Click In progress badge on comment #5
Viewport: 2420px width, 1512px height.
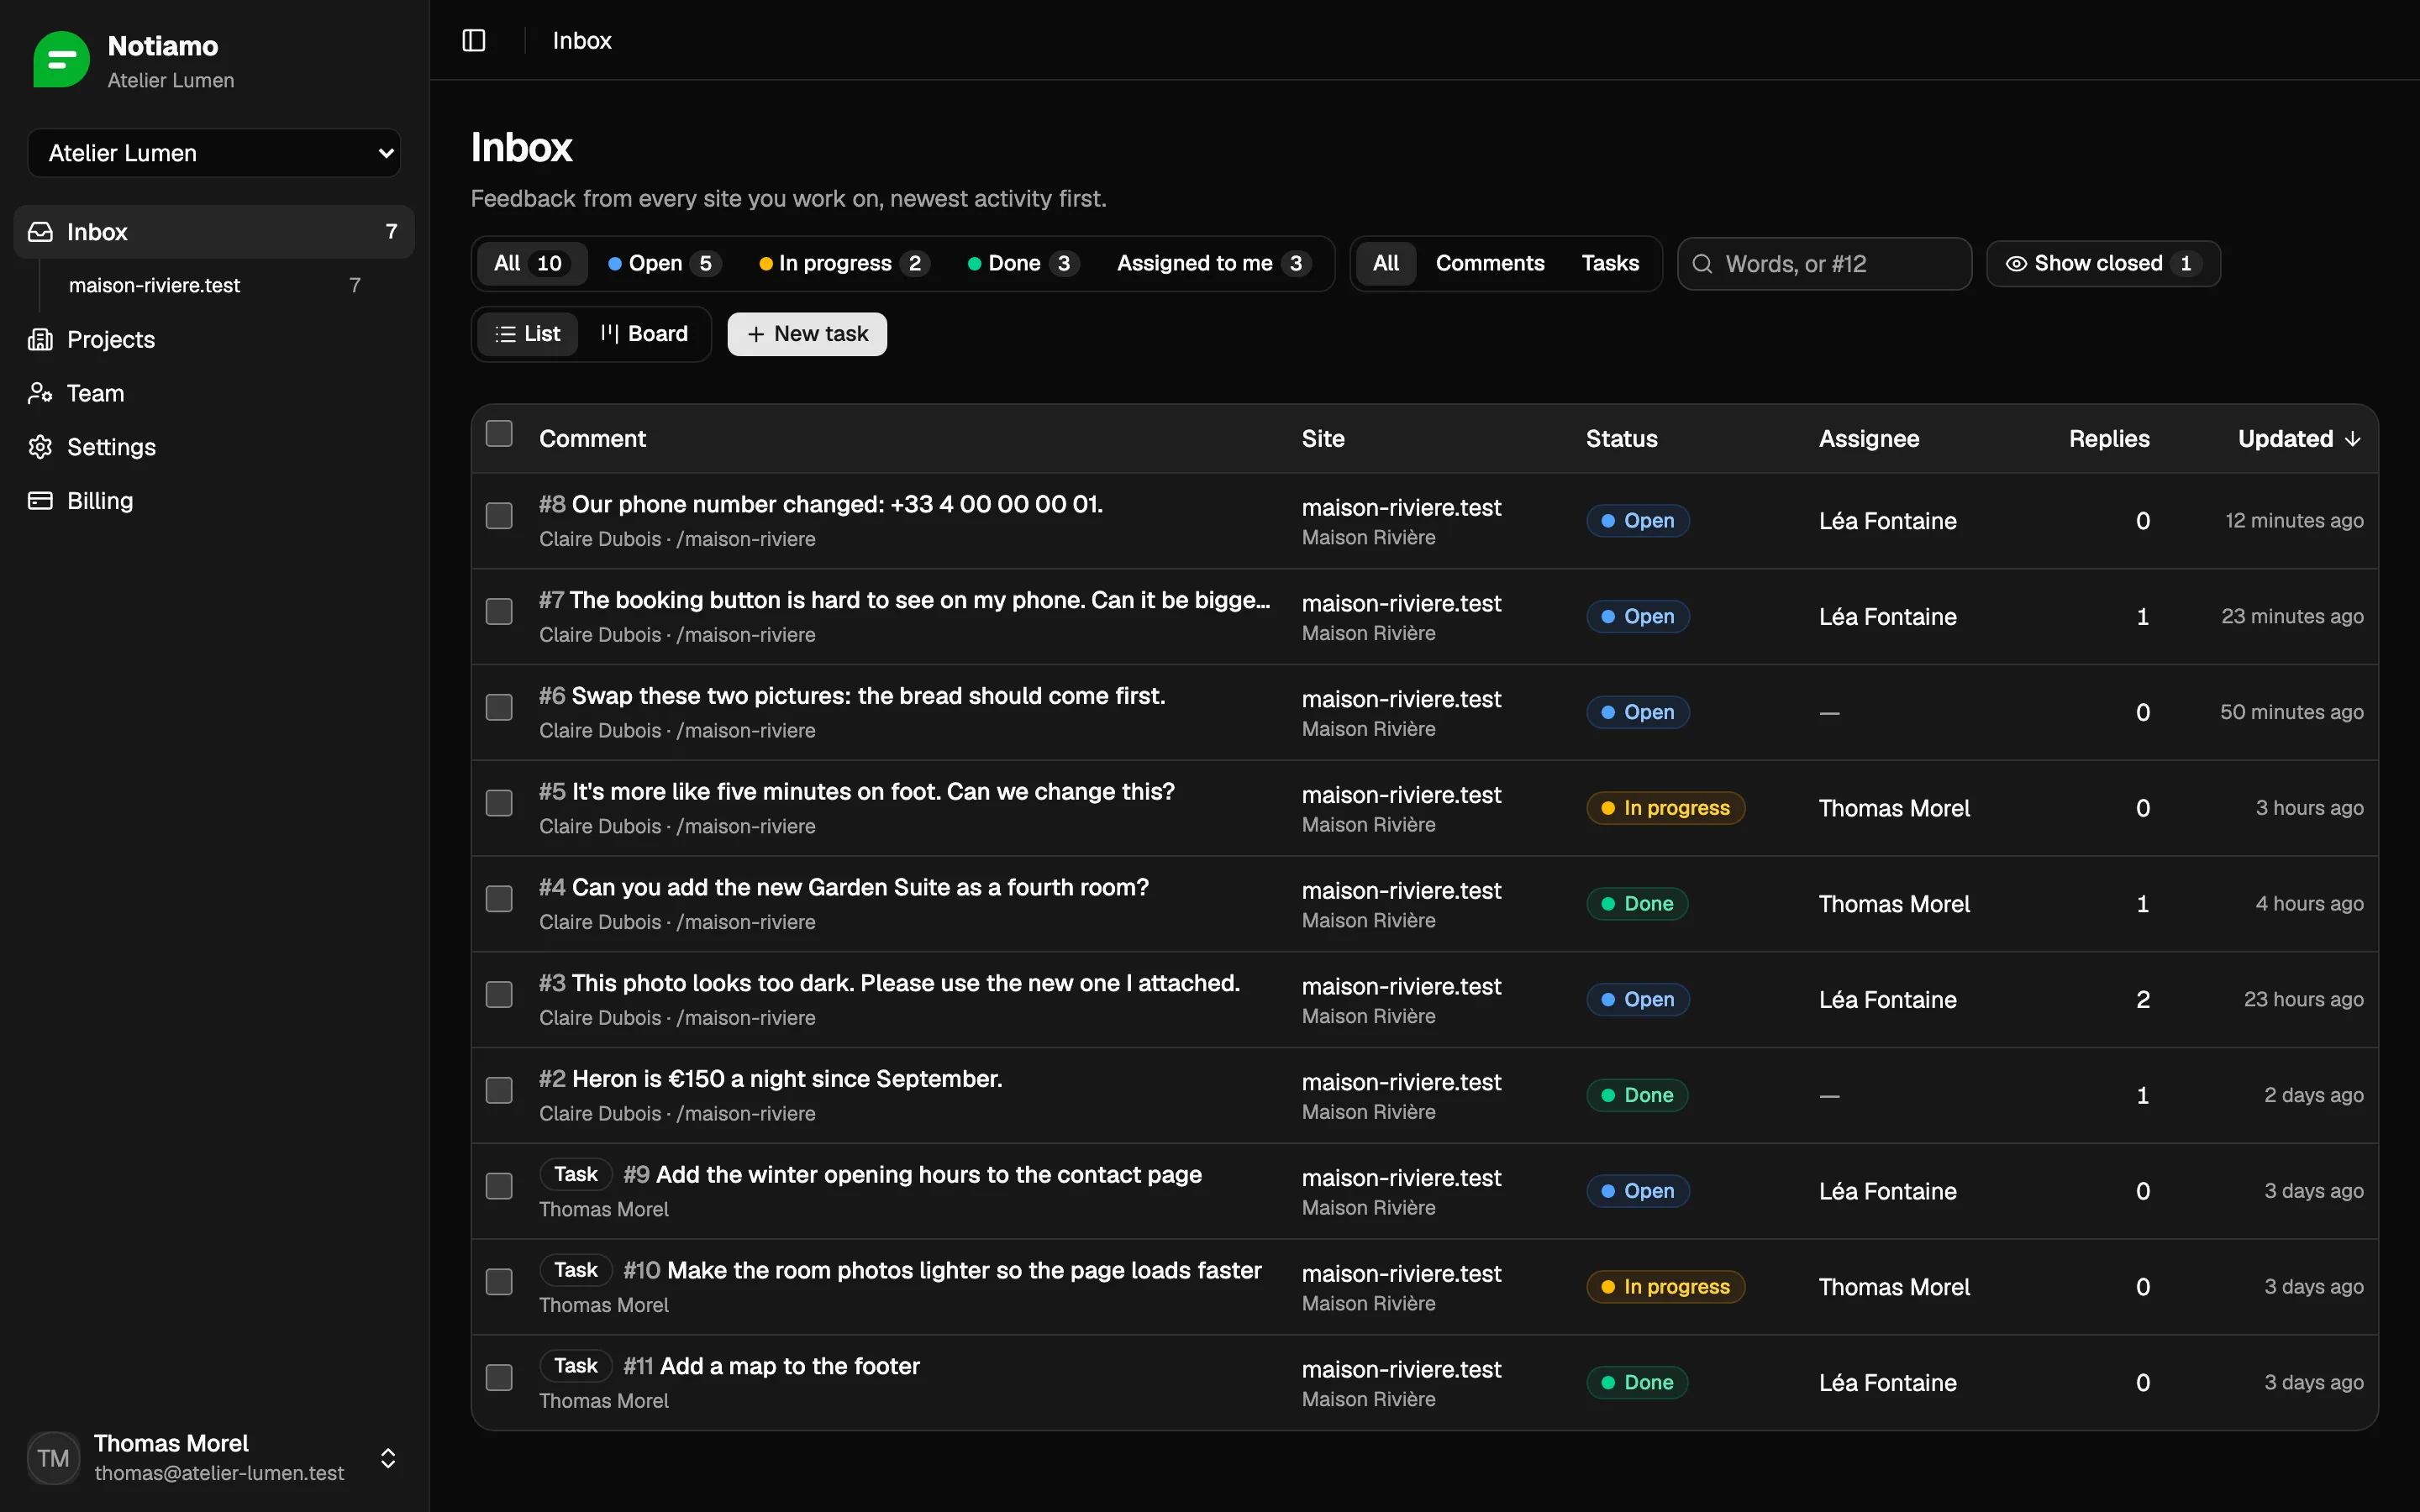[1666, 808]
